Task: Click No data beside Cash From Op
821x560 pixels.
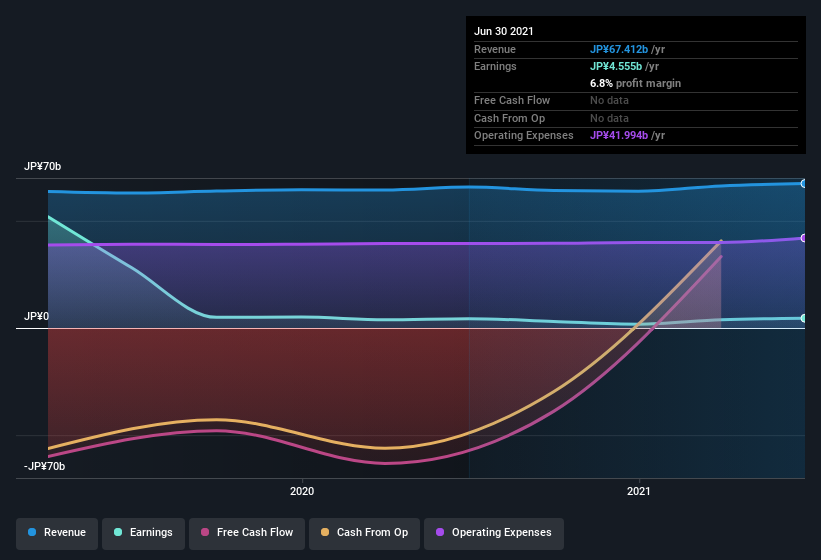Action: click(609, 118)
